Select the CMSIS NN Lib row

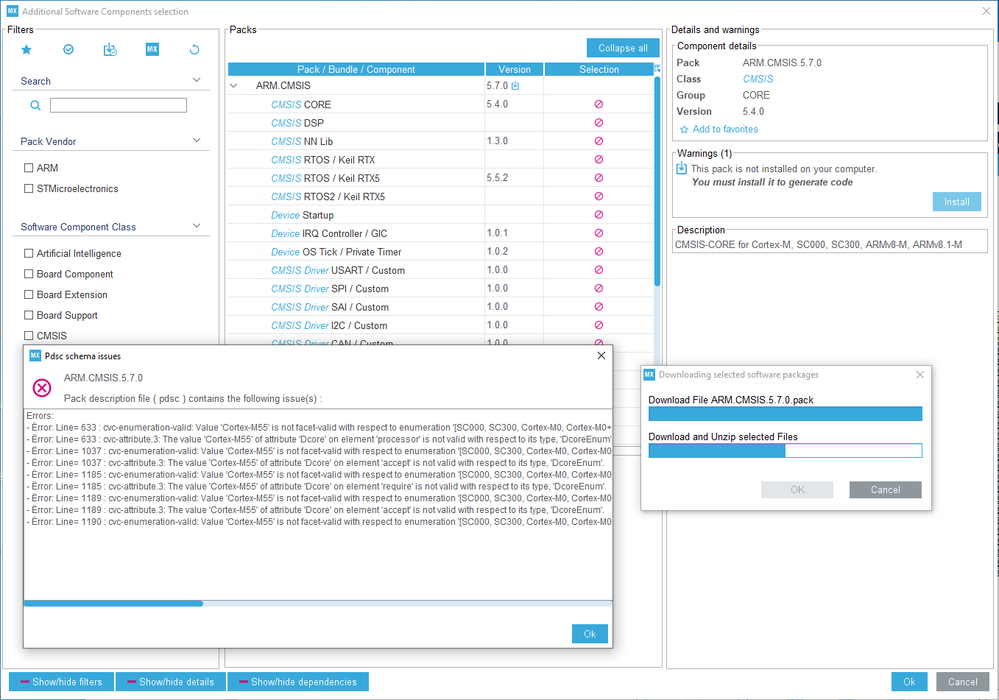pyautogui.click(x=440, y=141)
